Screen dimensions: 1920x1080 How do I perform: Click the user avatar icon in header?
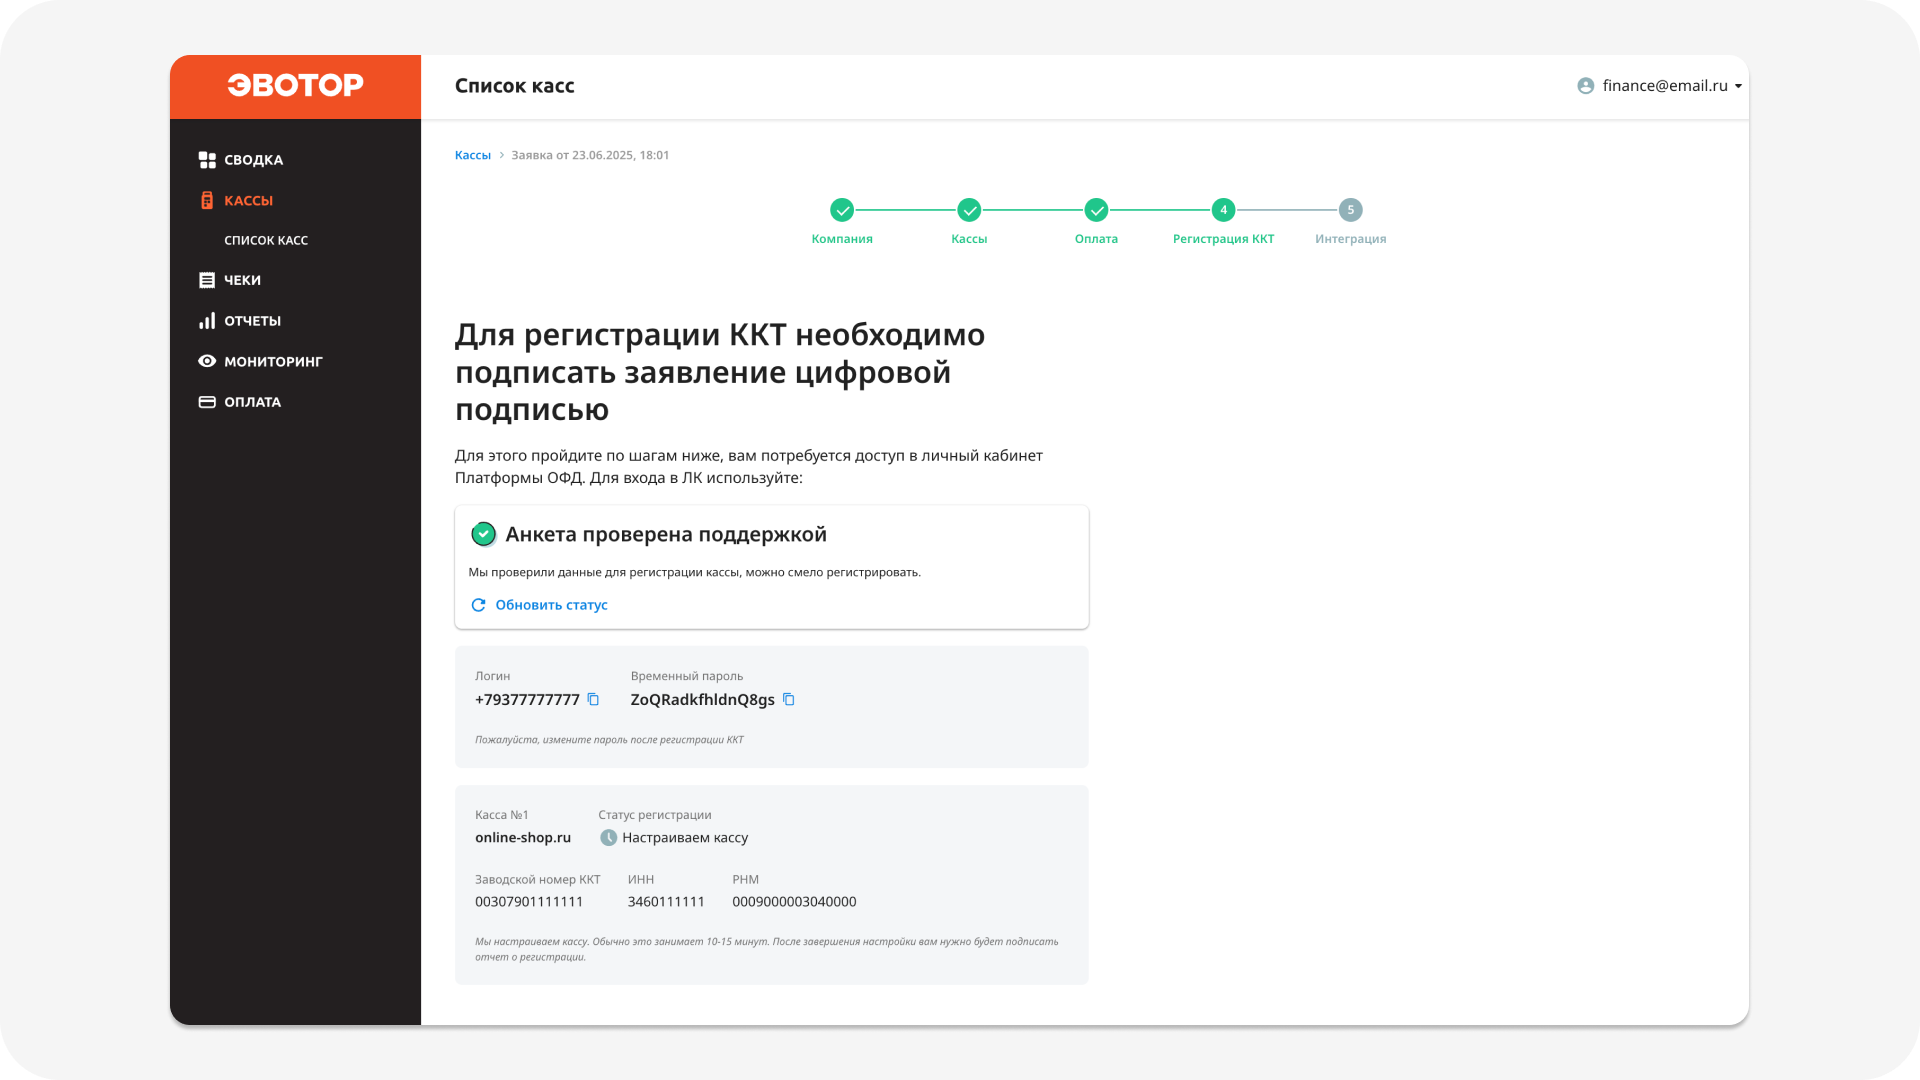1584,85
